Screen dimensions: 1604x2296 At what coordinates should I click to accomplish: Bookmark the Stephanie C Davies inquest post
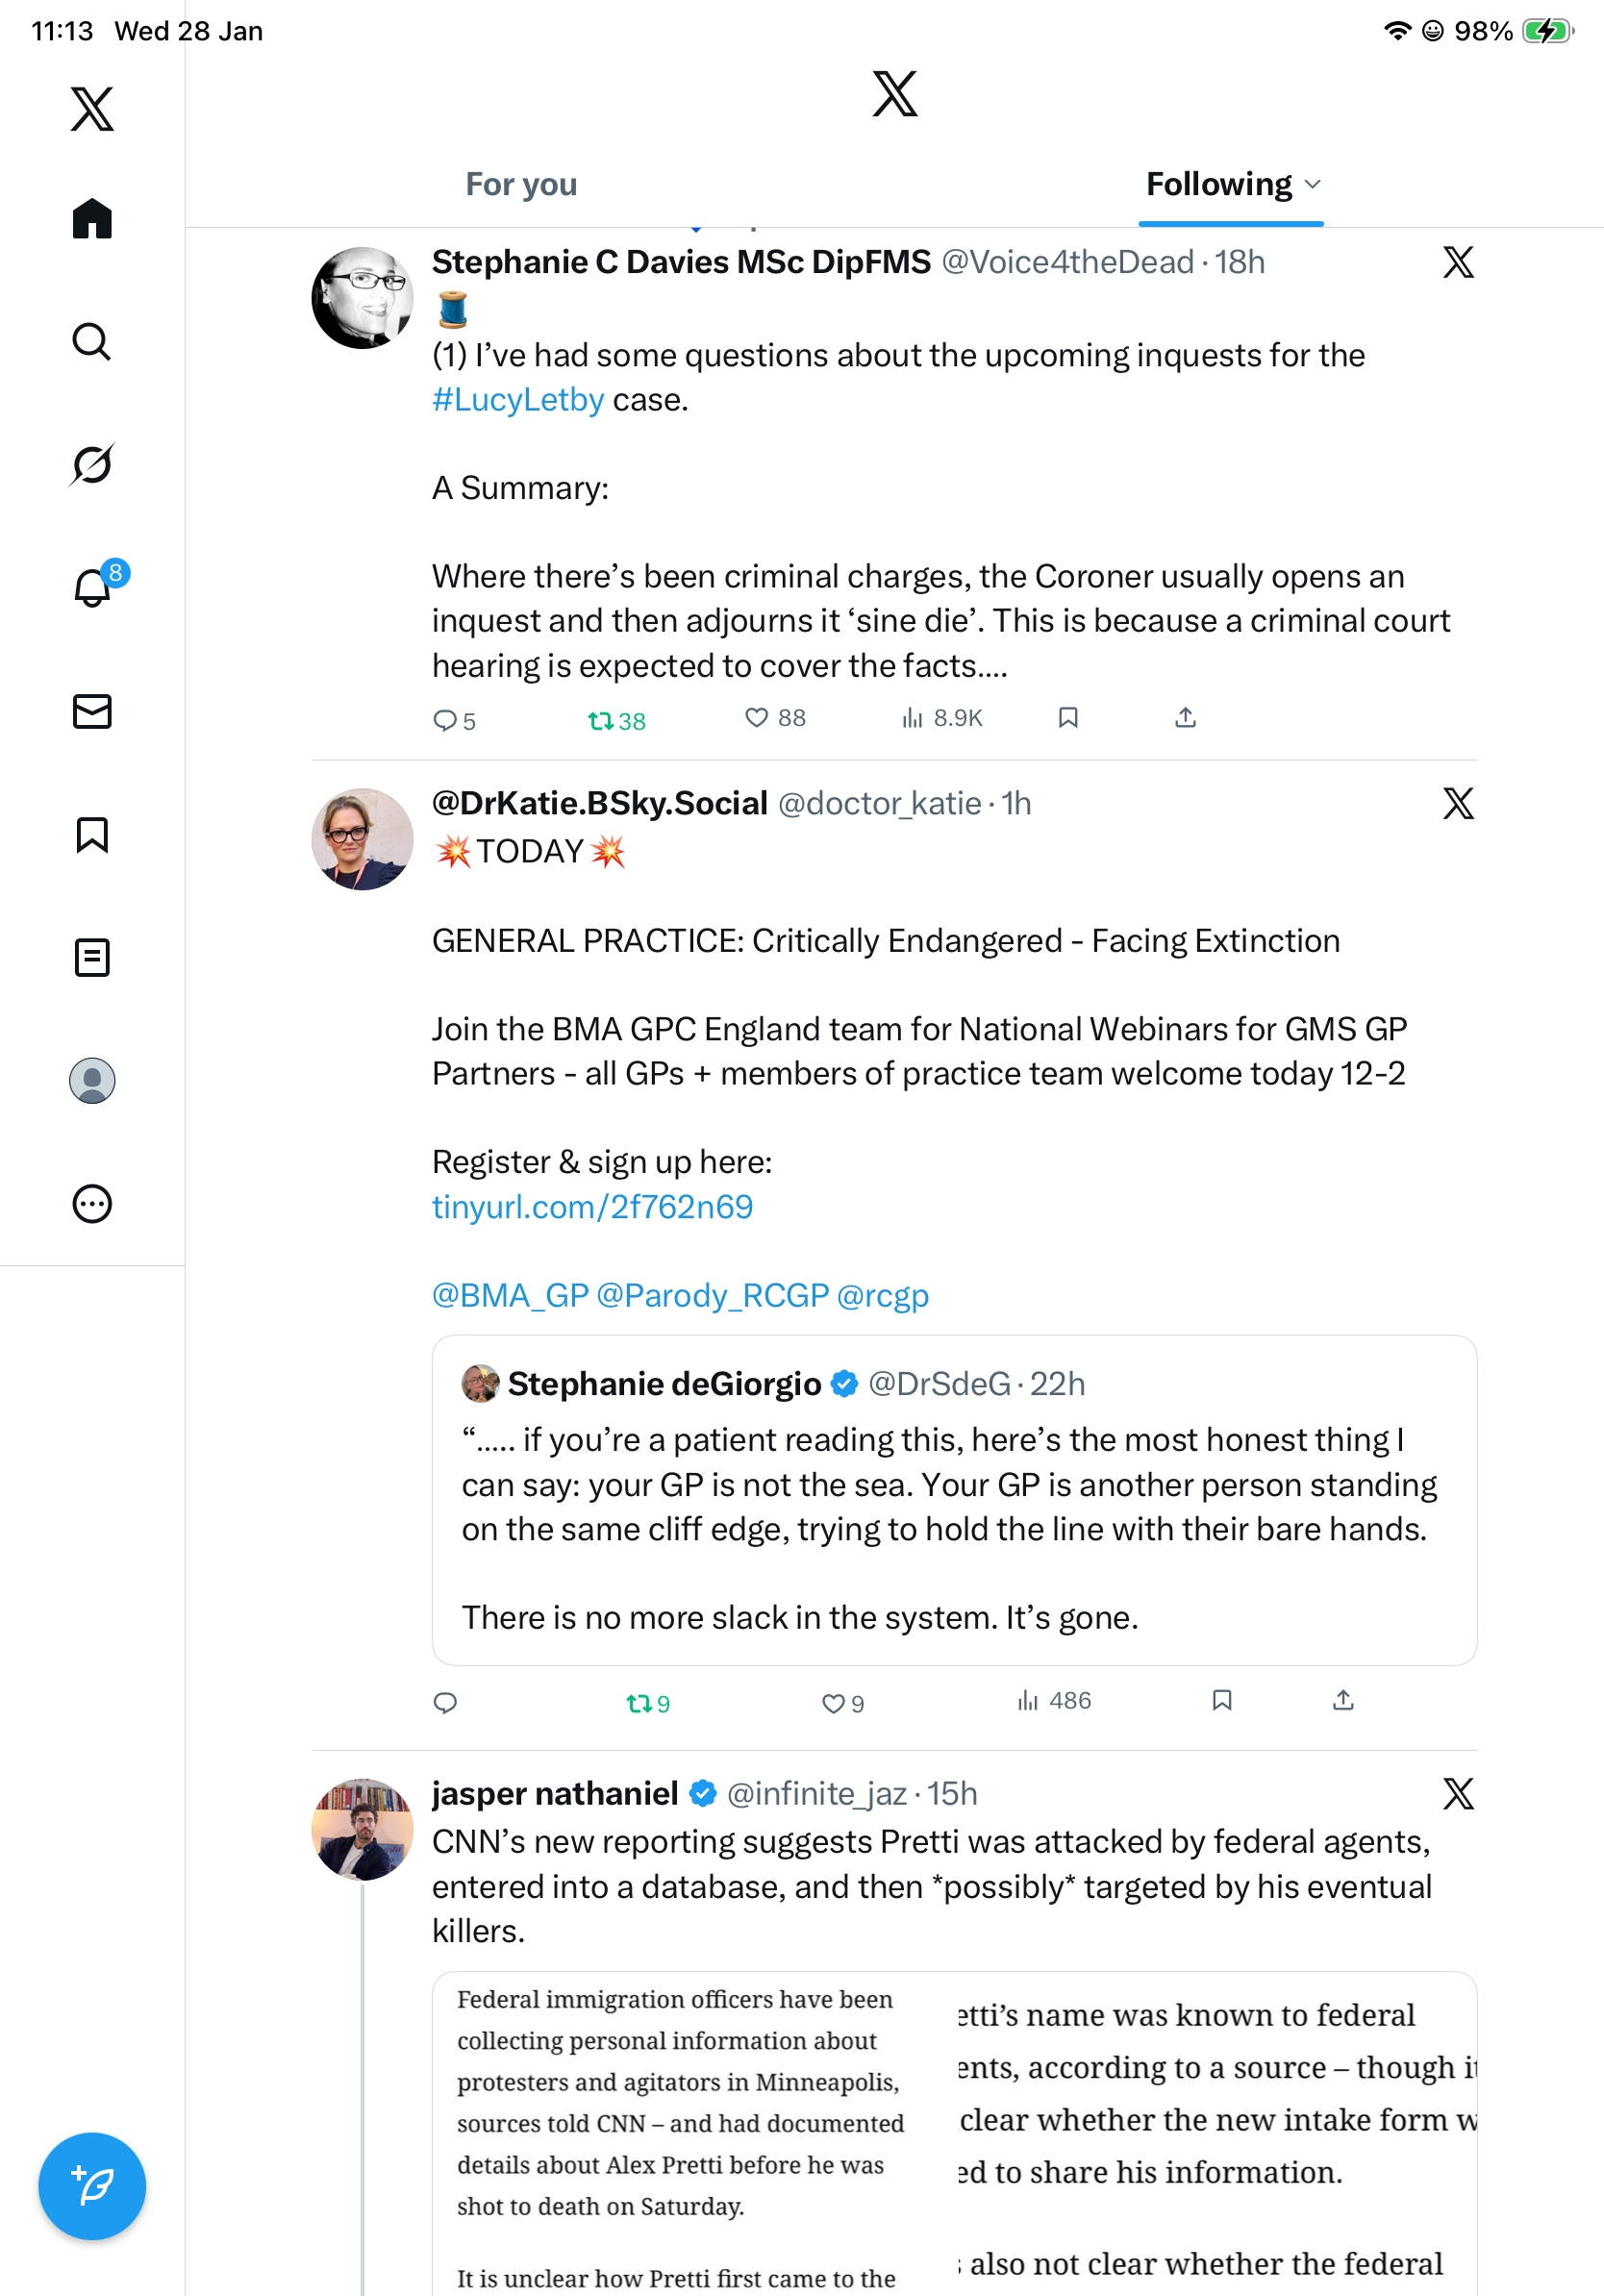point(1068,718)
